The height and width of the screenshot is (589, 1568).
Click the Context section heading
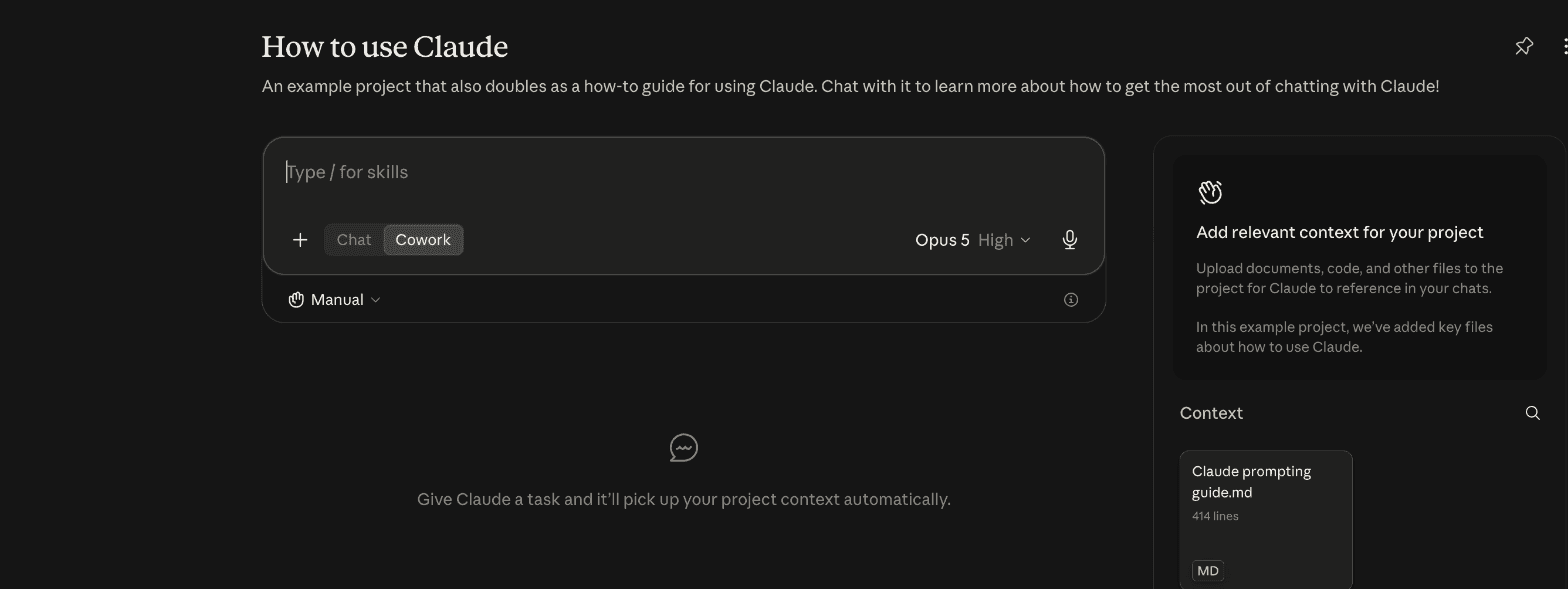click(x=1211, y=413)
